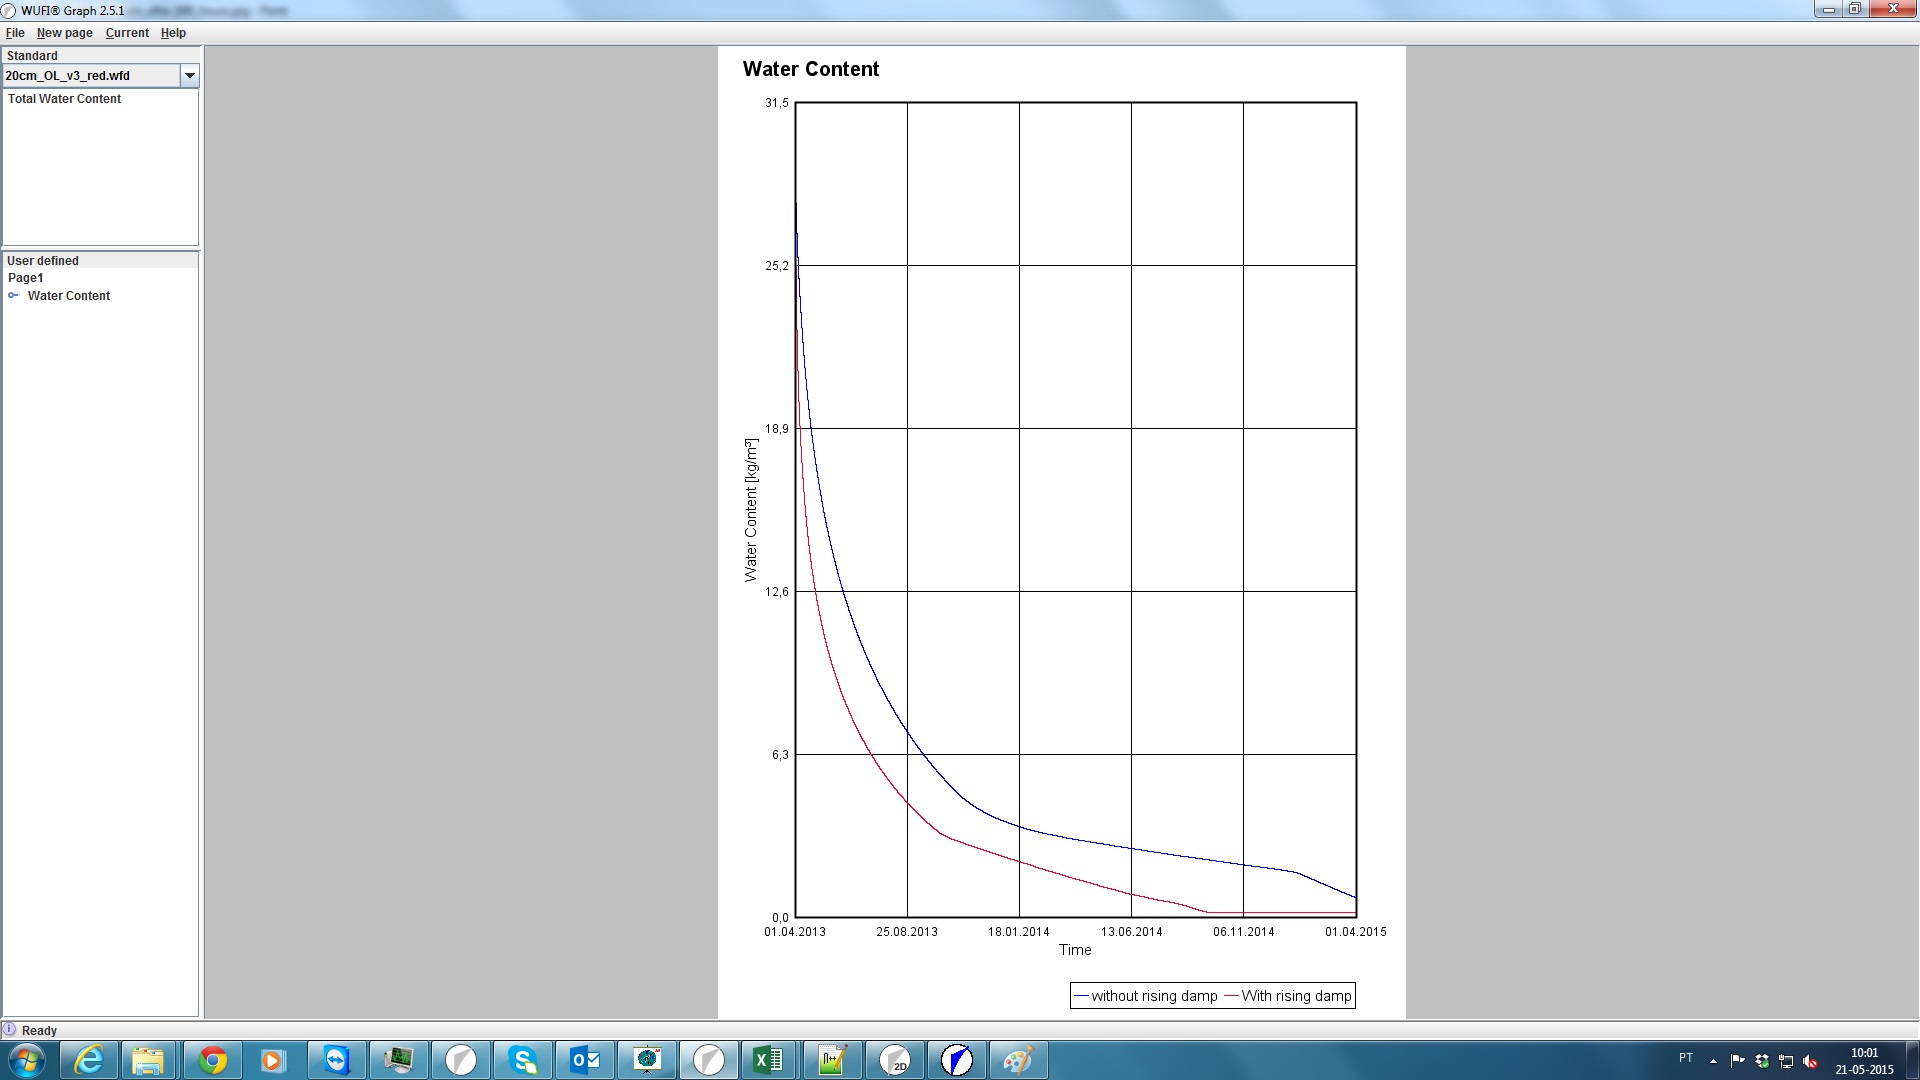Click the blue WUFI Graph taskbar icon

click(957, 1060)
